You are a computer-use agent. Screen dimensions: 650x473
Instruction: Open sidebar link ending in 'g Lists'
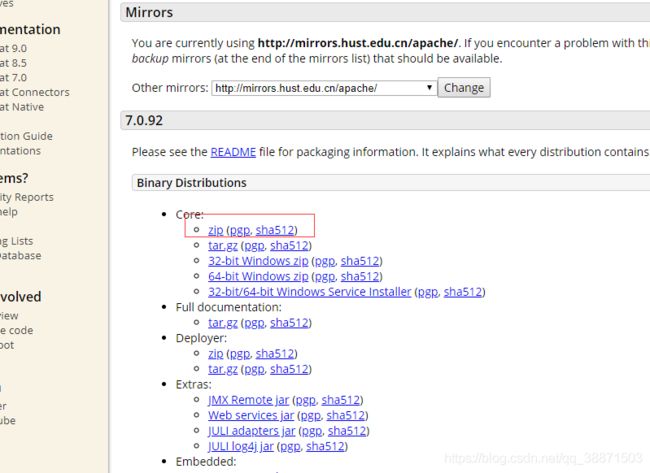coord(17,241)
